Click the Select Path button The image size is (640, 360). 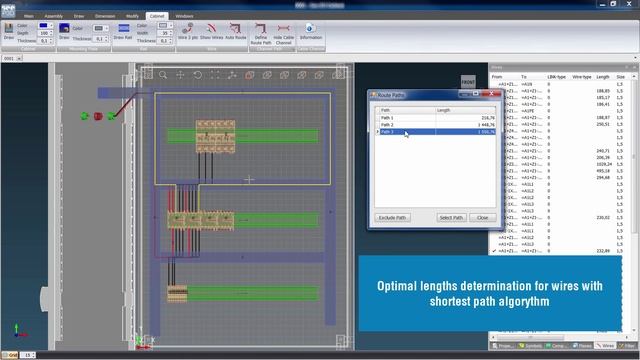[451, 218]
